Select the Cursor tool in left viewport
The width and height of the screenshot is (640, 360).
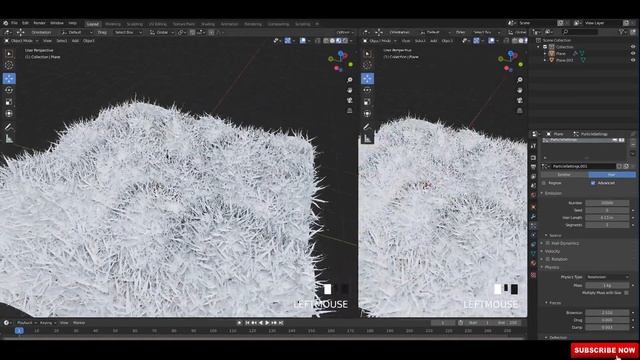pyautogui.click(x=9, y=65)
